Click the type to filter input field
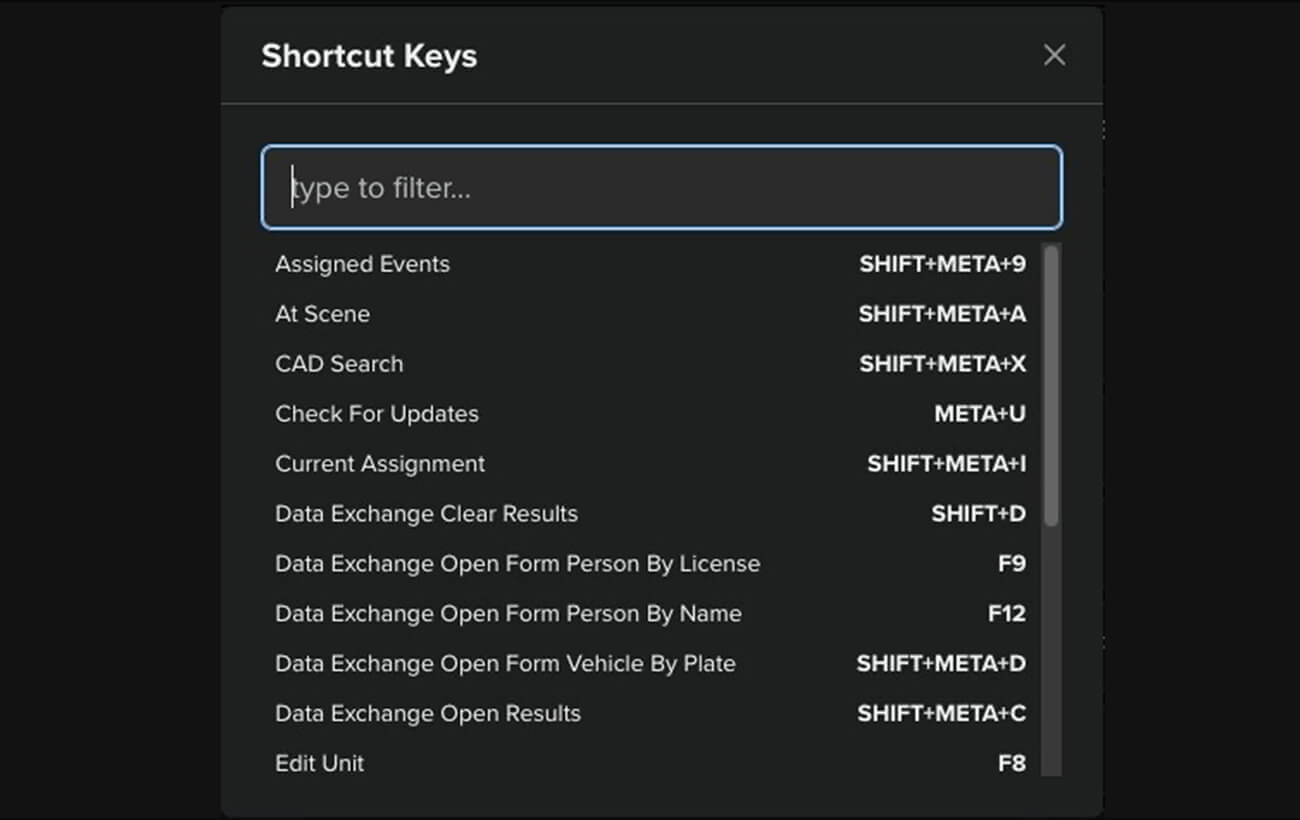 pos(661,188)
